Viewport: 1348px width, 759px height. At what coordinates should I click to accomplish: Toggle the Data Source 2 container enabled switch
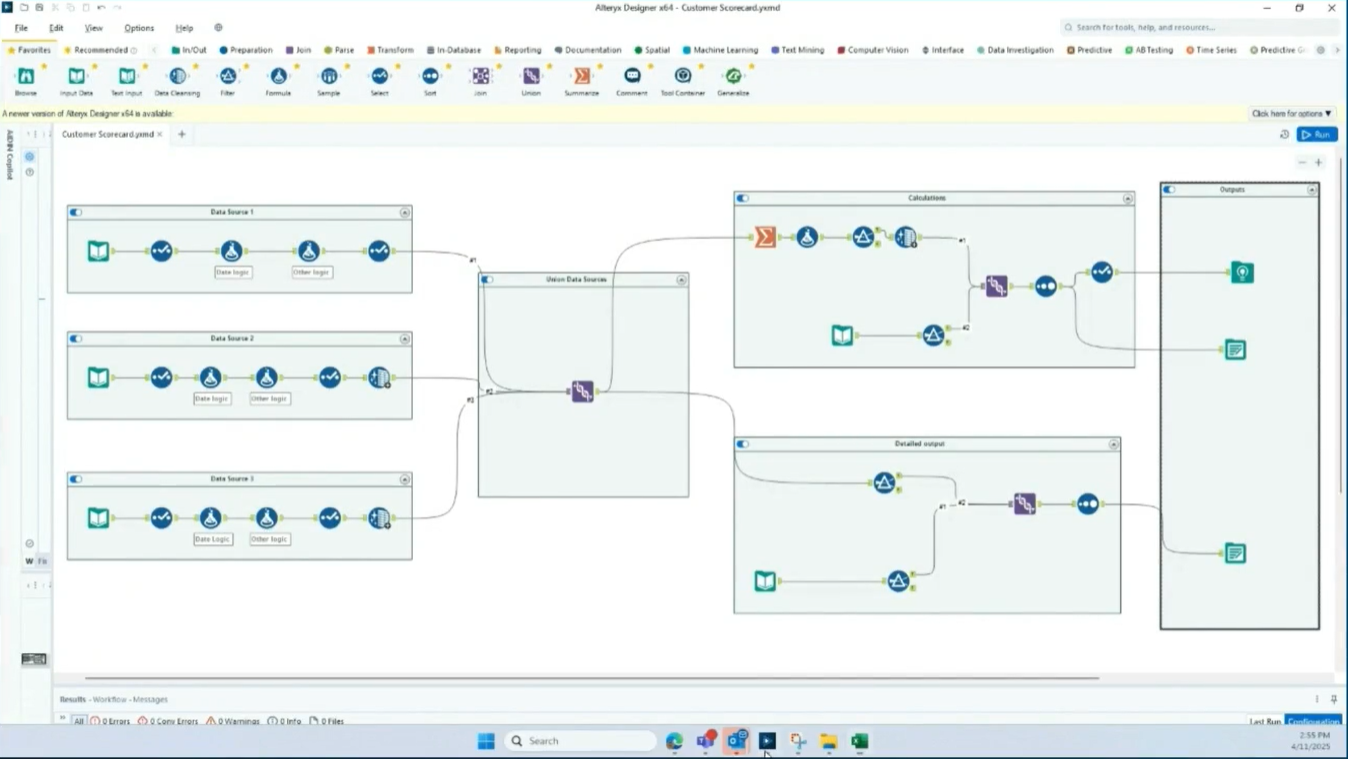76,339
